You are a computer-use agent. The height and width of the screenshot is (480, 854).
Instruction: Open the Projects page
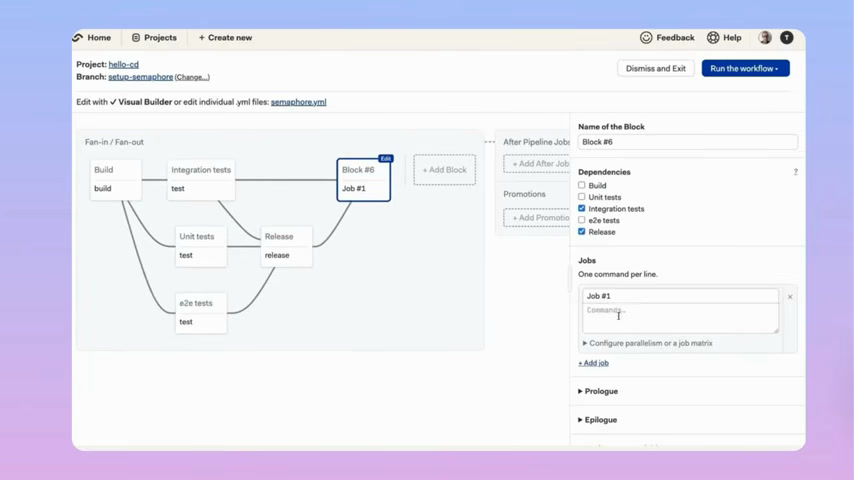click(x=154, y=38)
